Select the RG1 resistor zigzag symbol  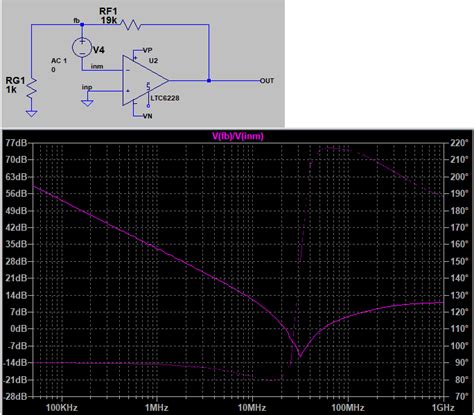coord(32,88)
